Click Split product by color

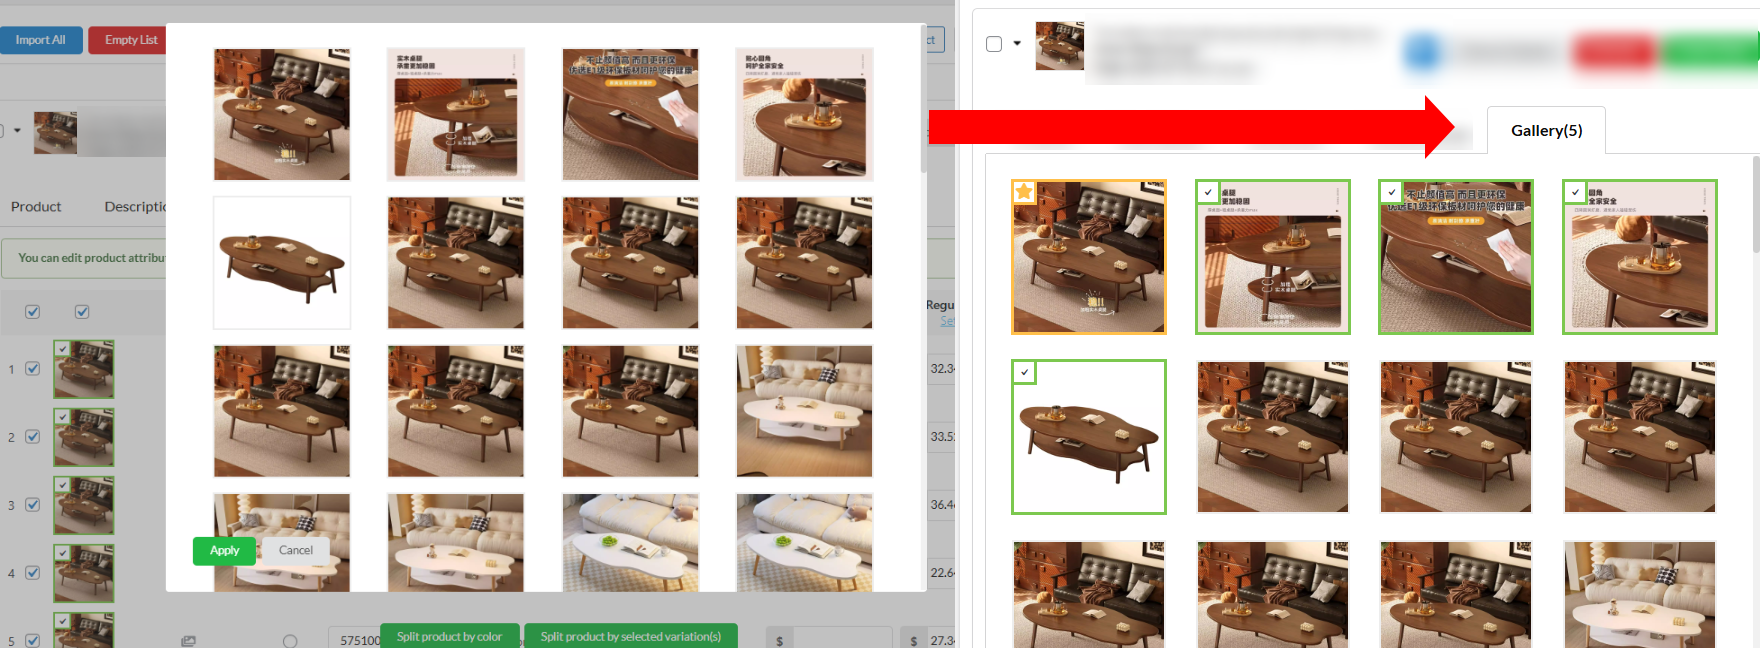(x=450, y=636)
